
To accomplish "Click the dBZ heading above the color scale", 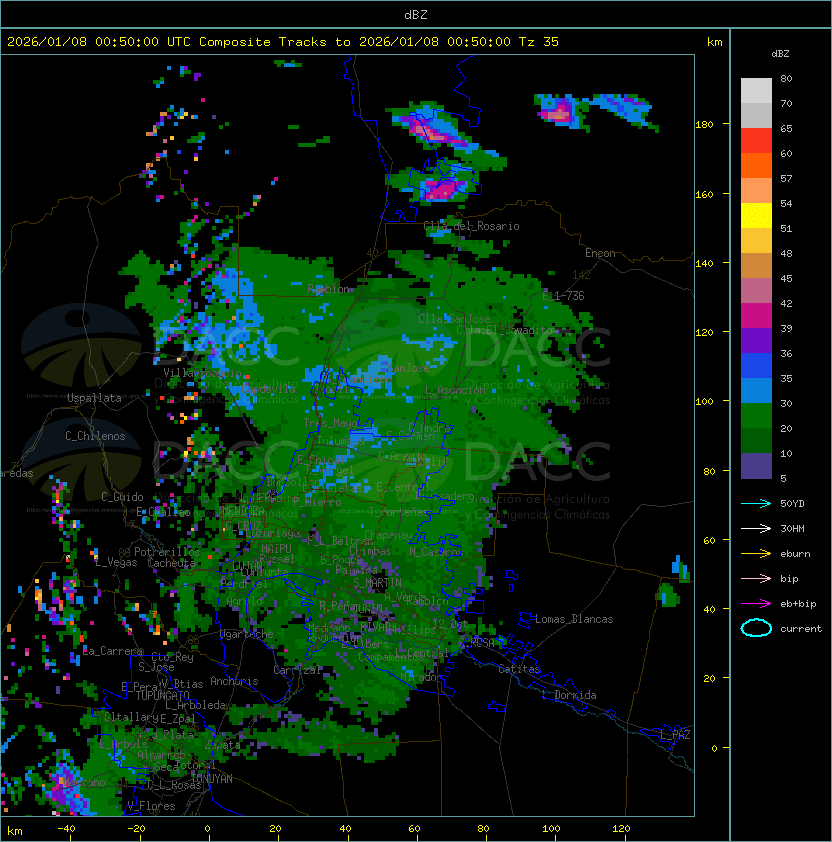I will pos(780,54).
